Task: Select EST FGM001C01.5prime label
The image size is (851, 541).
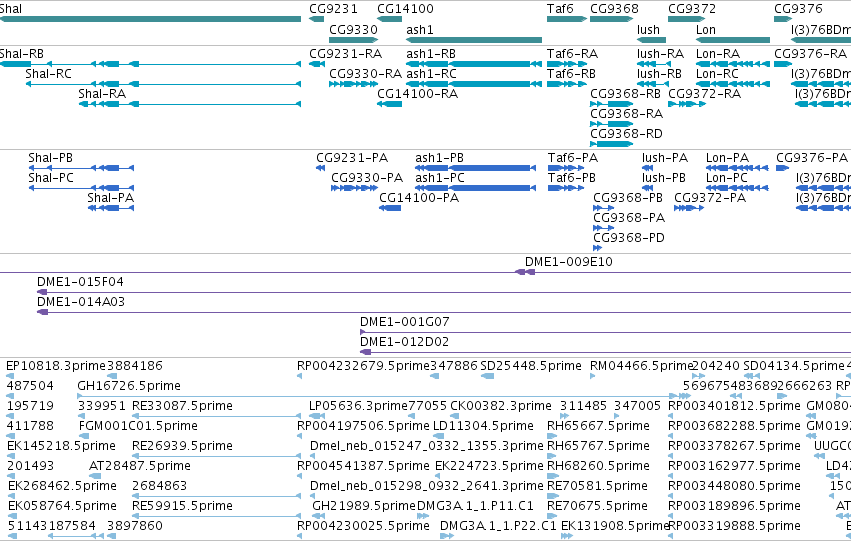Action: click(x=138, y=427)
